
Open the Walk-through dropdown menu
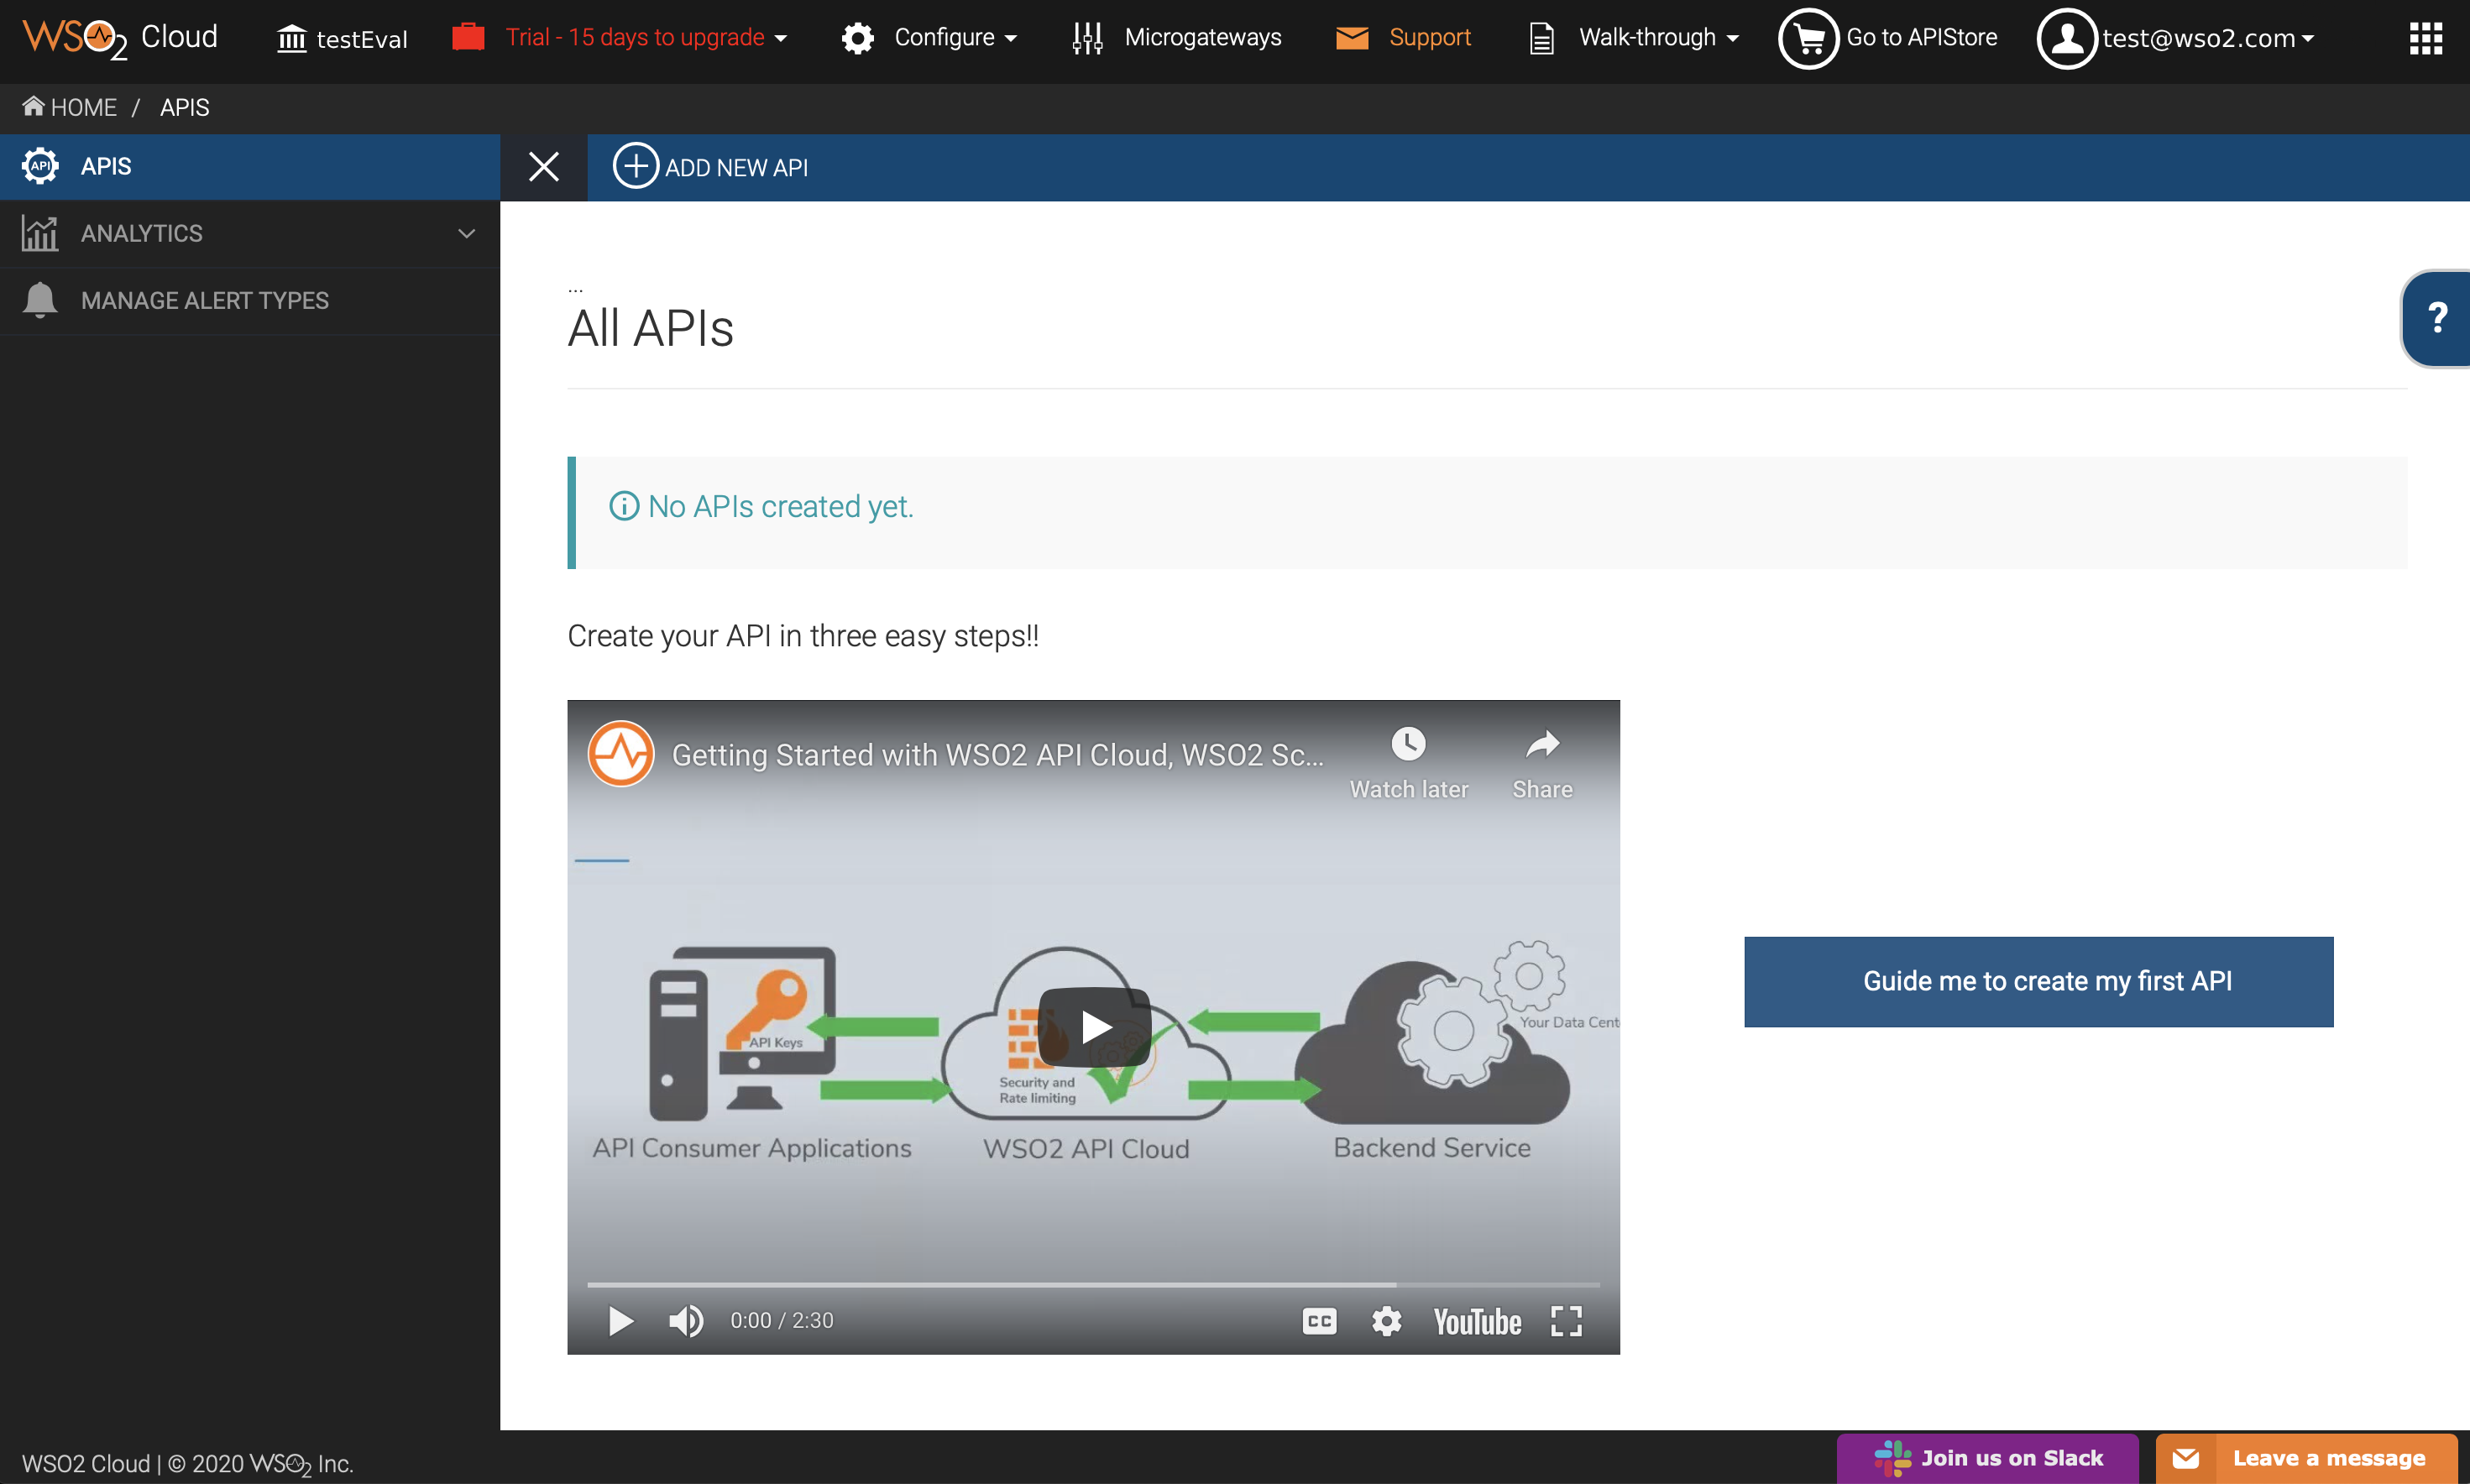click(1659, 38)
